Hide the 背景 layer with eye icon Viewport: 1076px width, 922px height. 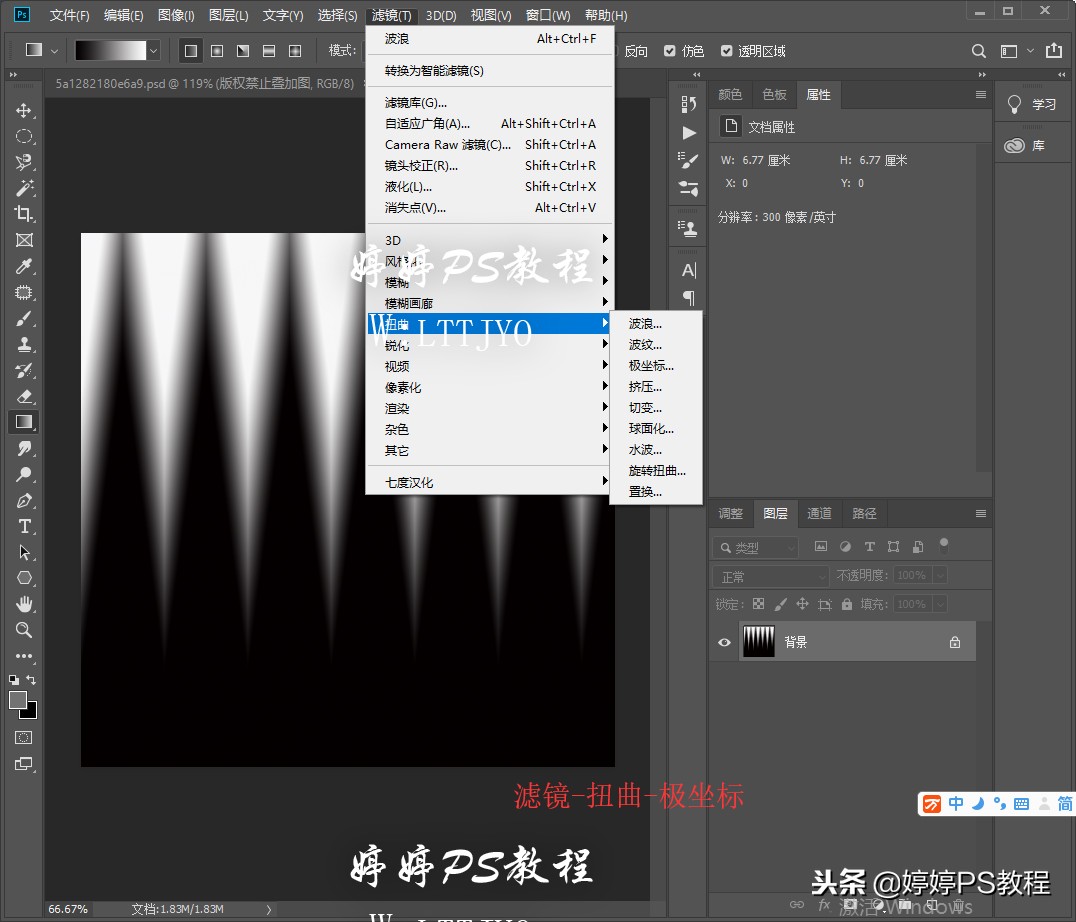click(724, 642)
